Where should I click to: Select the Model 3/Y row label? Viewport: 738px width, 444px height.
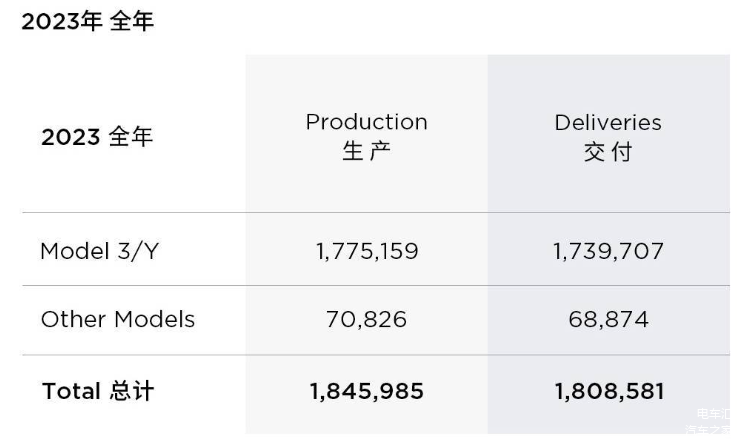click(99, 251)
